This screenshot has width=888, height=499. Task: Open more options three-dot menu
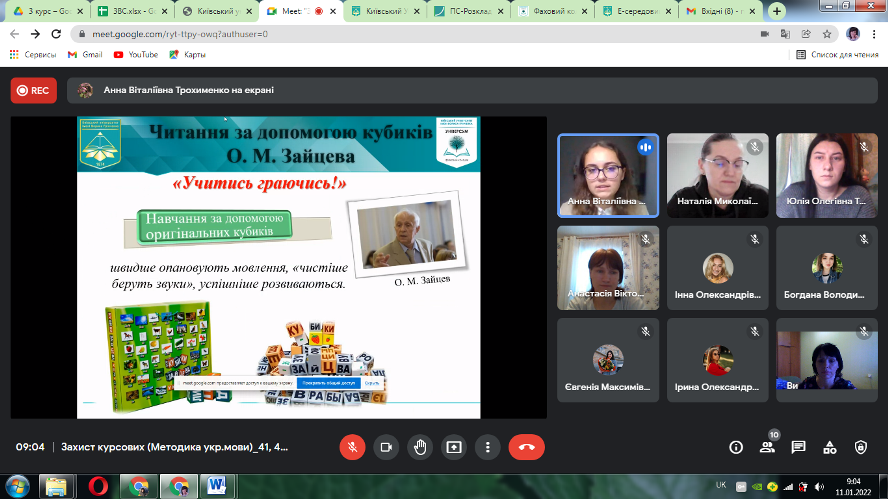(x=488, y=447)
